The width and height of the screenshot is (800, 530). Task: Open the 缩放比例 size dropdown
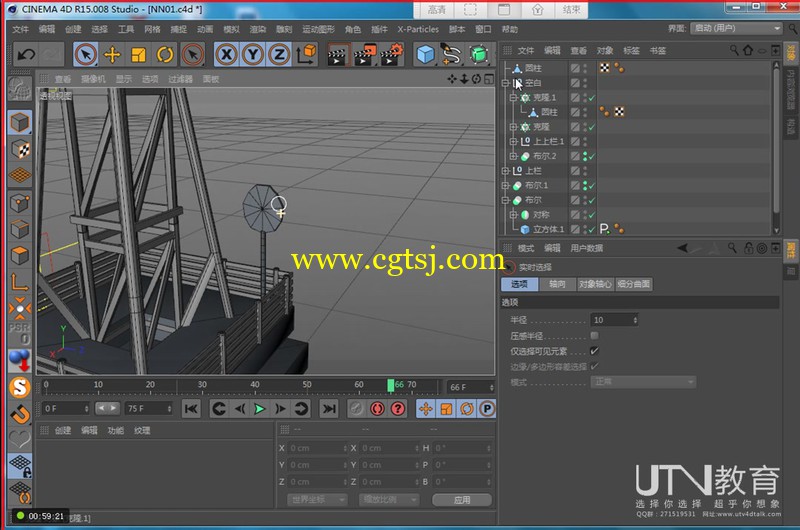click(x=389, y=500)
